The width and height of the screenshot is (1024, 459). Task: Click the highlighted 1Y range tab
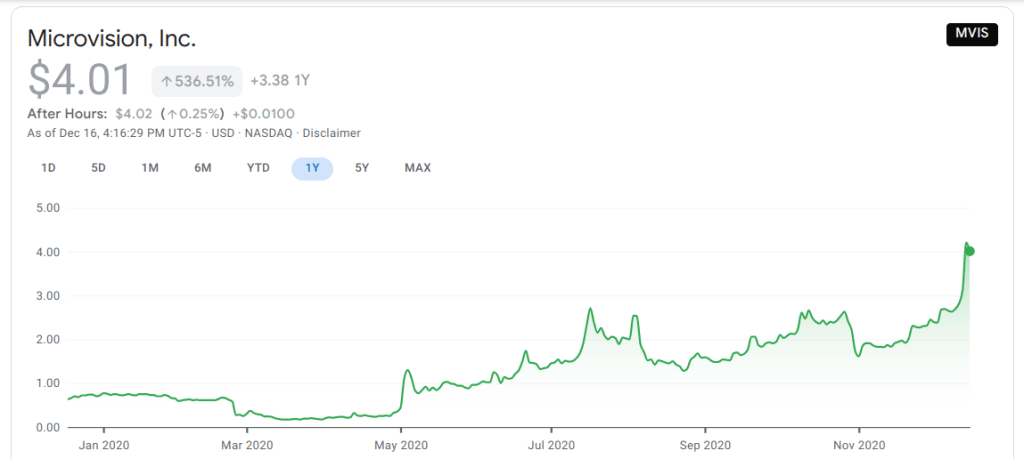click(x=312, y=168)
